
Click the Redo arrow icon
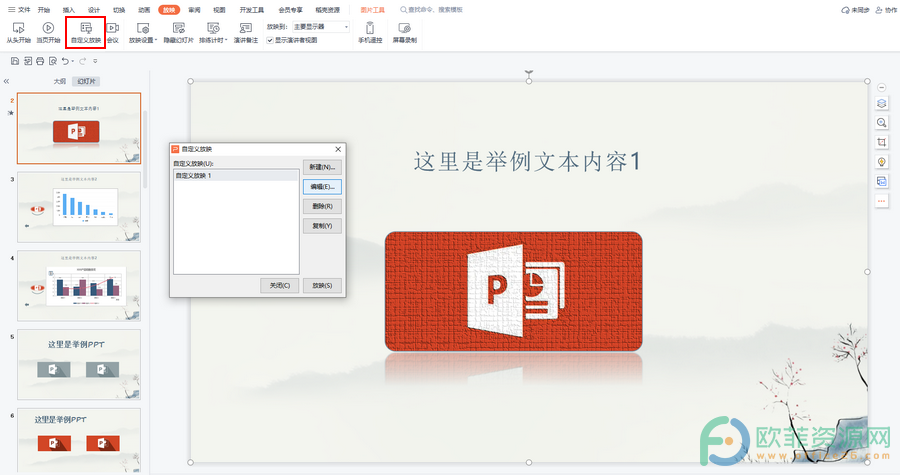[x=83, y=61]
